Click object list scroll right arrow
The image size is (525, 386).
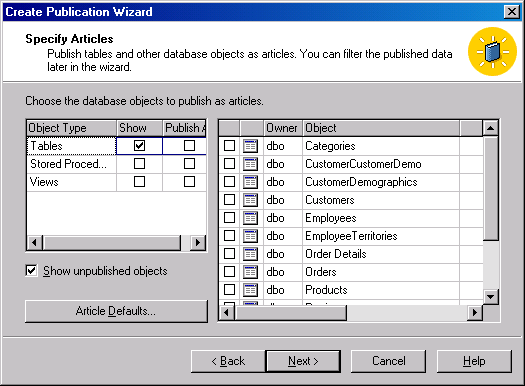click(x=474, y=313)
